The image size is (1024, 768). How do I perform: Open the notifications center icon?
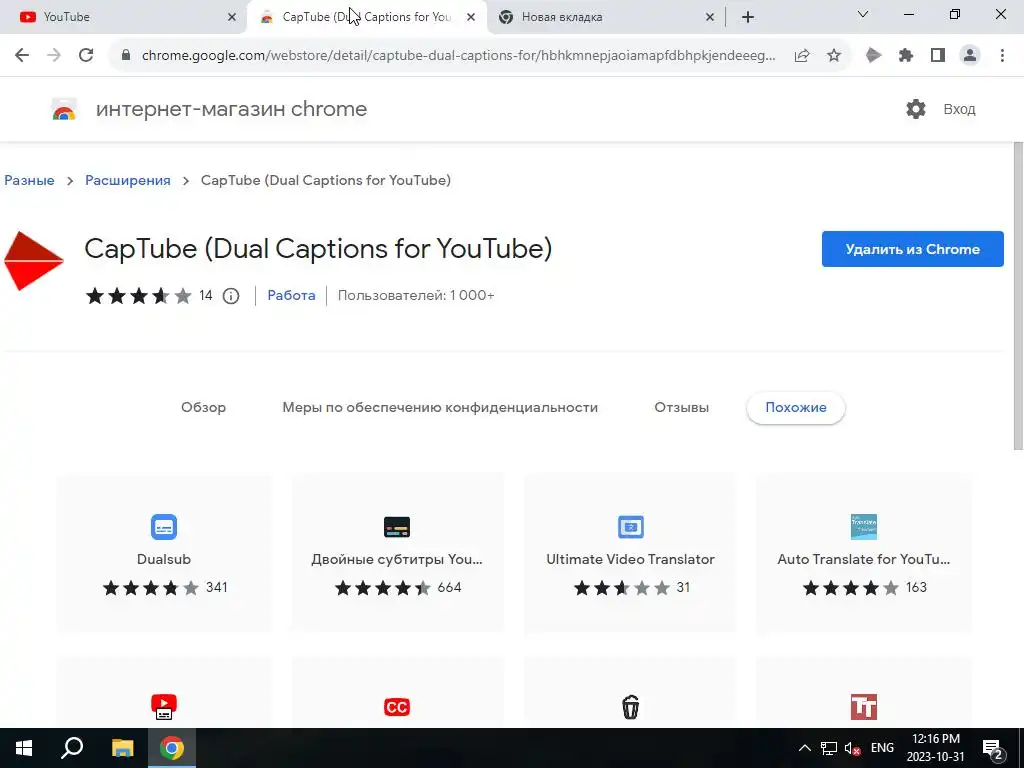point(993,749)
